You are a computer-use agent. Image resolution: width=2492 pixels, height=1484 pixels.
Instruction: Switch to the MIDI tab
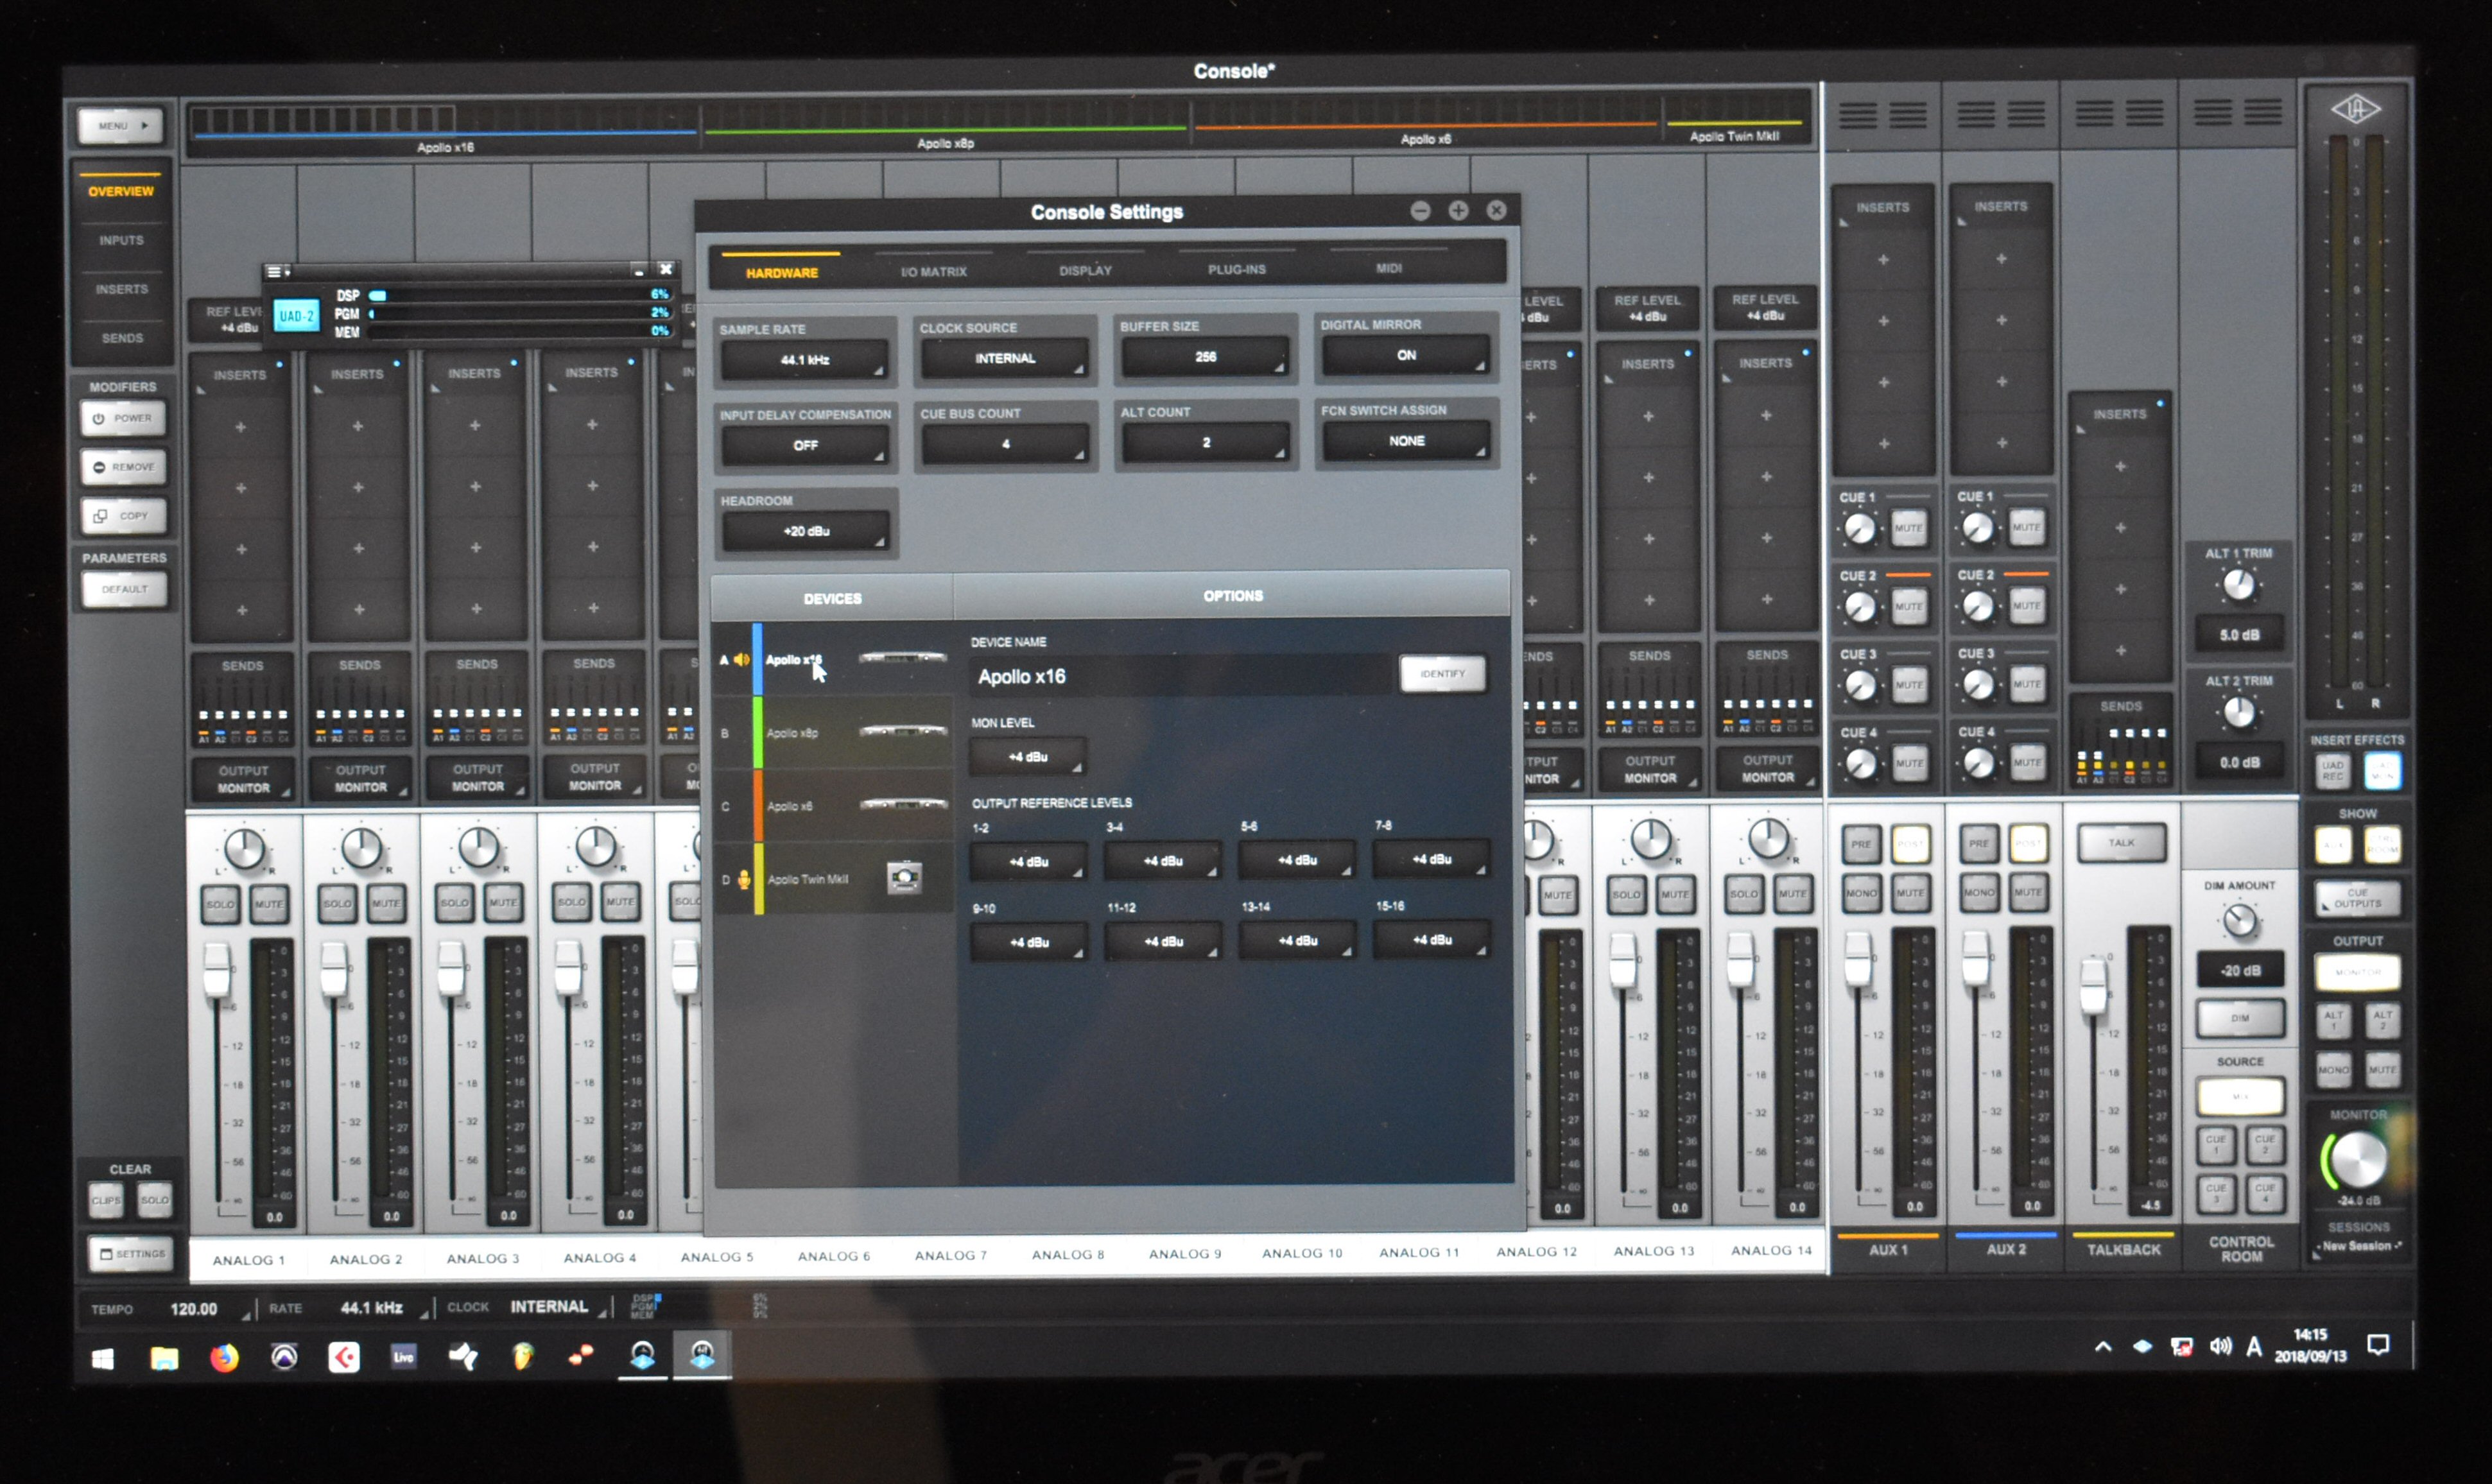1388,268
